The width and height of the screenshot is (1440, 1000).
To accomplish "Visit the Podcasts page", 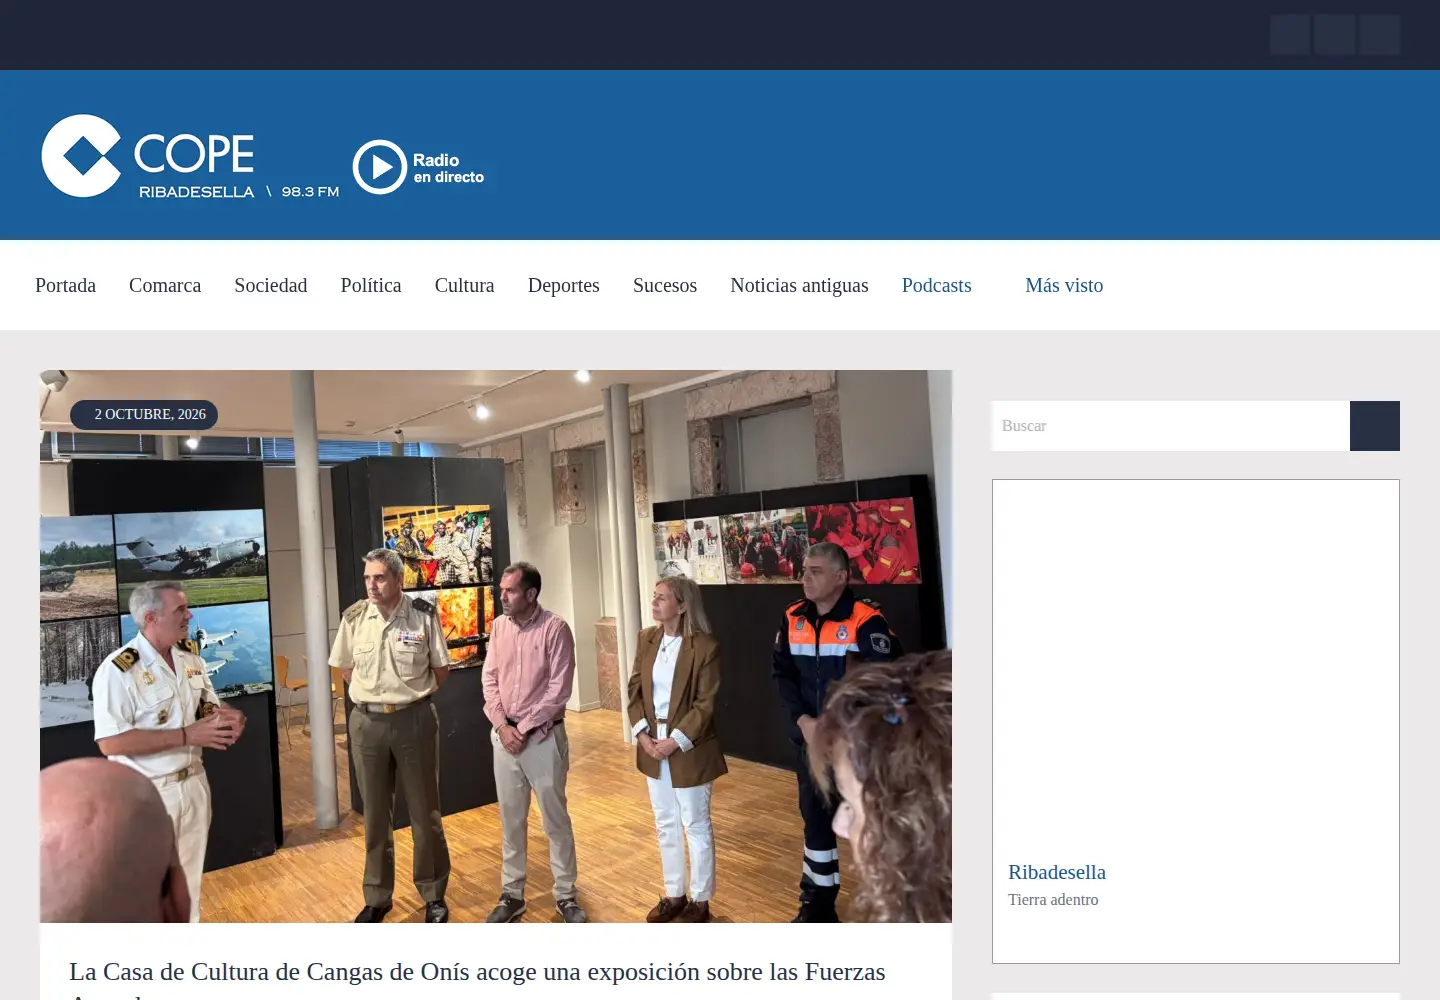I will click(937, 285).
